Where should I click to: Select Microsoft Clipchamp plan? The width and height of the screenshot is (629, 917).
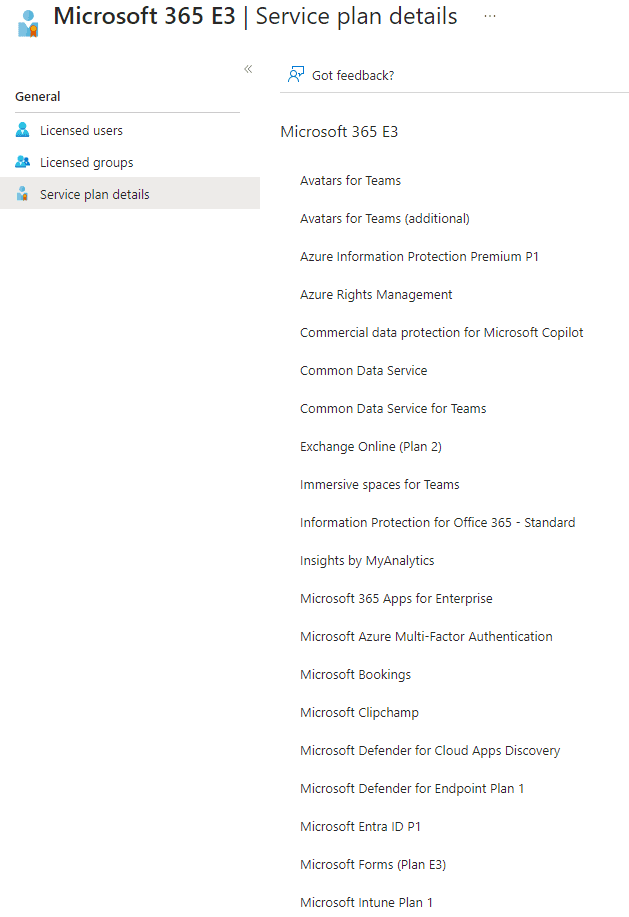tap(359, 713)
